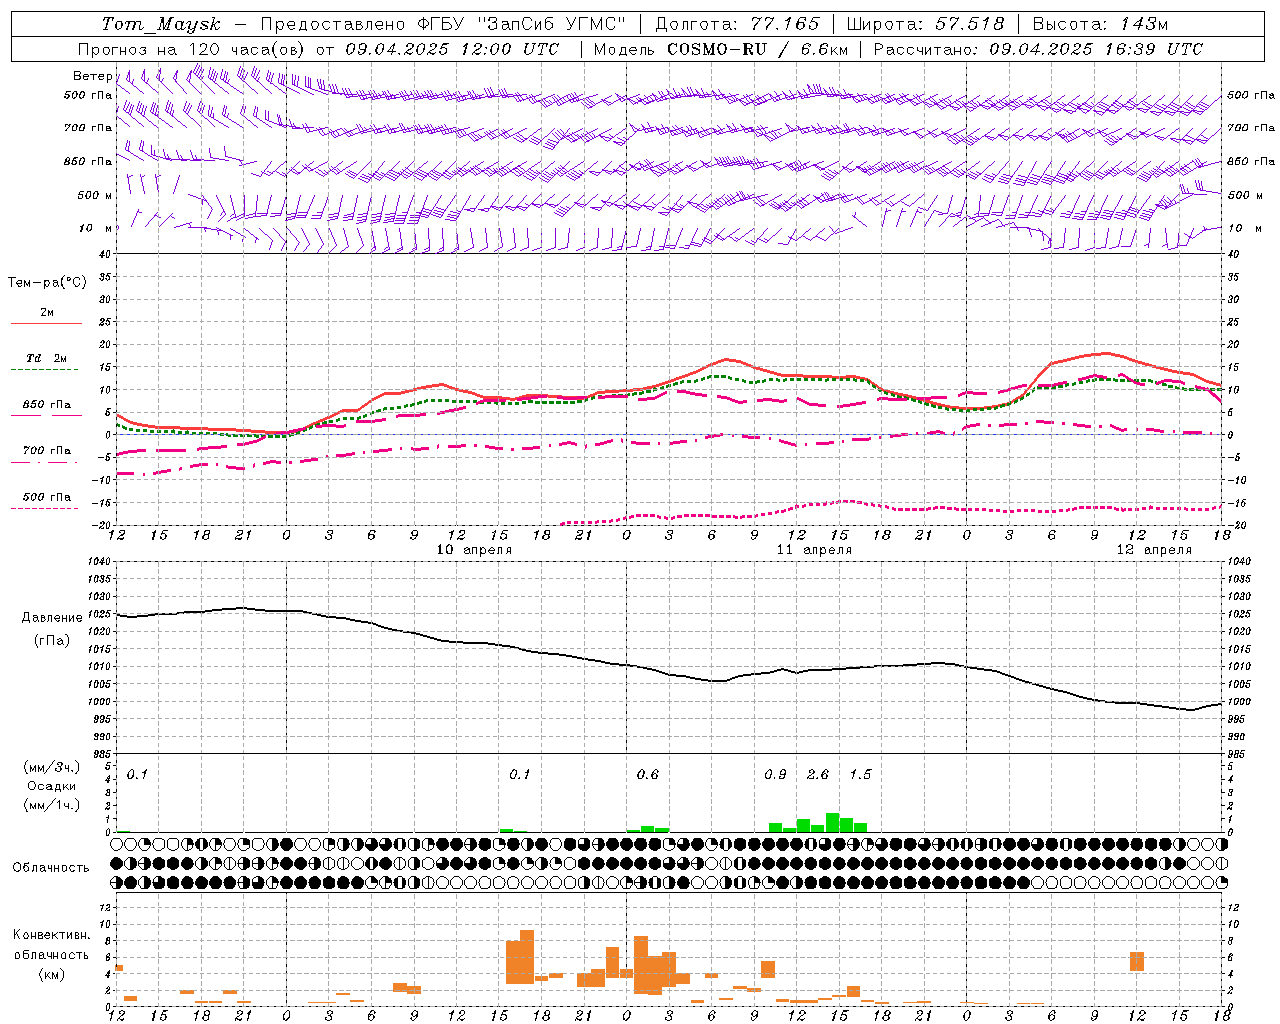Click the 700 гПа temperature legend label
This screenshot has width=1280, height=1024.
(x=47, y=451)
